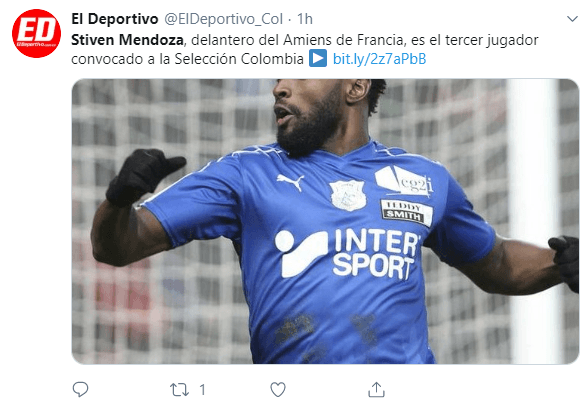The width and height of the screenshot is (588, 409).
Task: Click the bold Stiven Mendoza text
Action: click(x=128, y=40)
